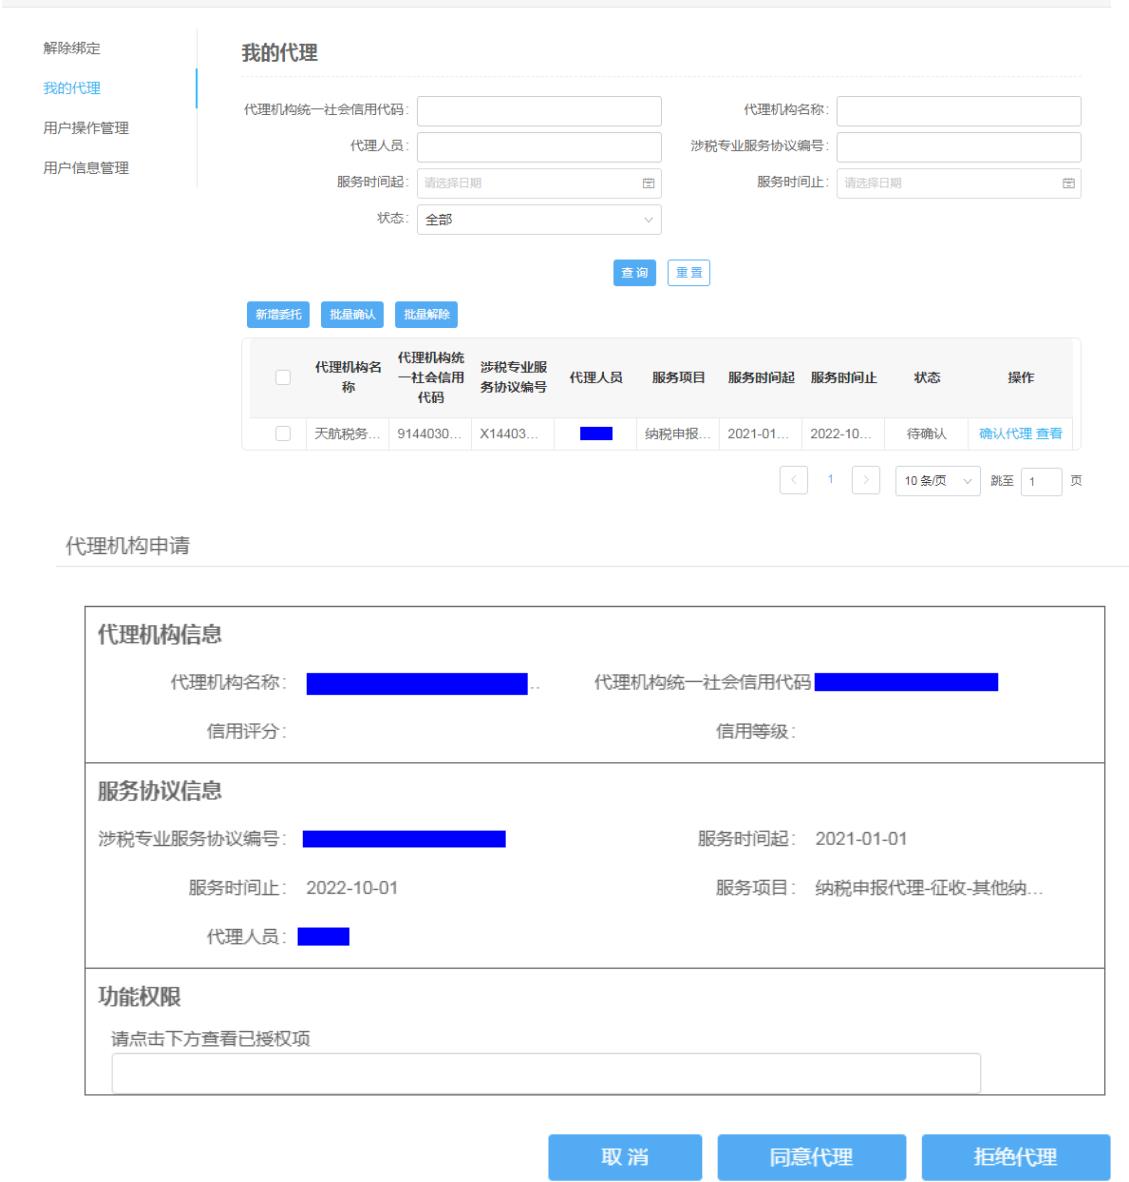Select 用户操作管理 in sidebar menu
Viewport: 1129px width, 1182px height.
tap(86, 128)
